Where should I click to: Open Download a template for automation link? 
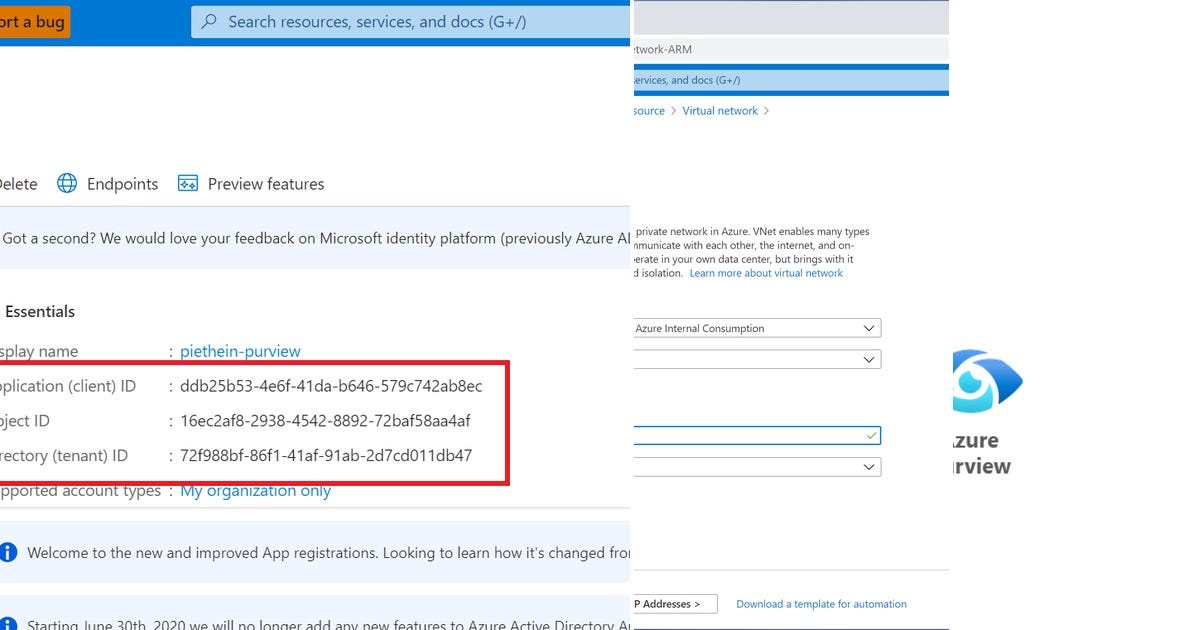point(821,604)
